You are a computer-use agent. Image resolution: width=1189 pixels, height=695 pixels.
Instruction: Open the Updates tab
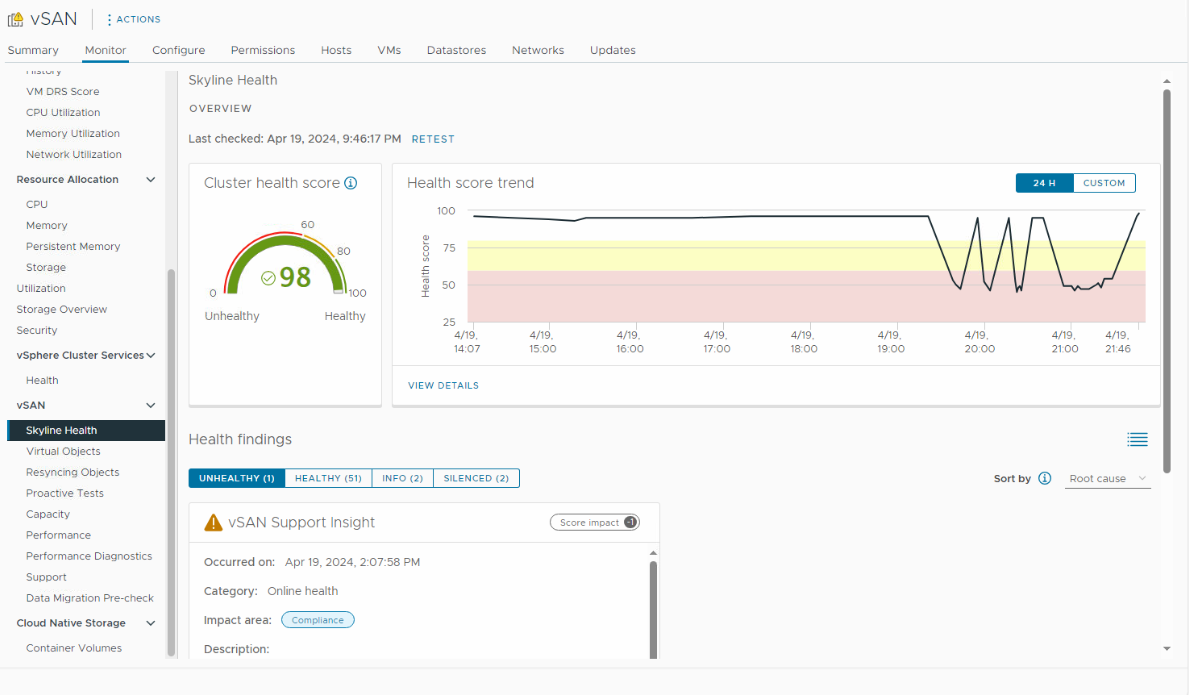pyautogui.click(x=613, y=50)
